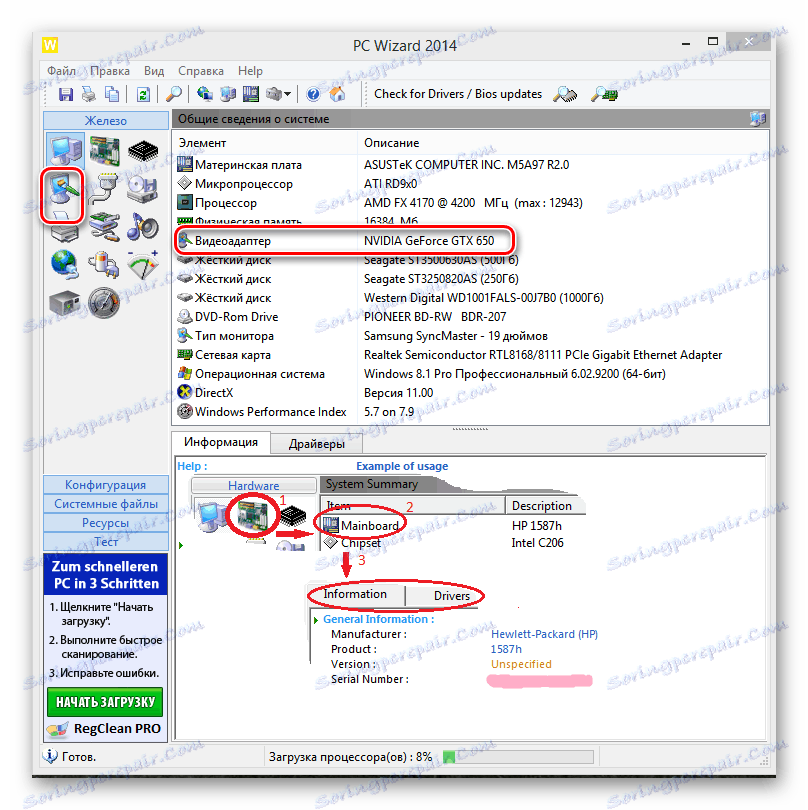Select the Операционная система row
Screen dimensions: 808x810
click(470, 374)
